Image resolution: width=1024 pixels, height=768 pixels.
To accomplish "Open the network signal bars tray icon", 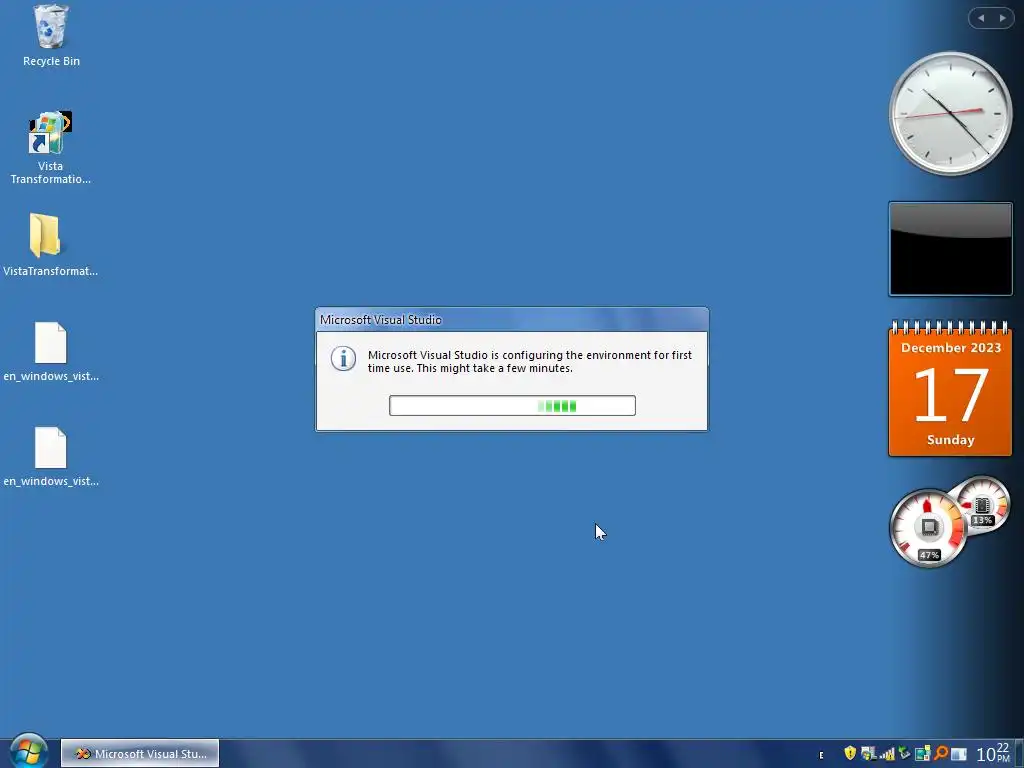I will pyautogui.click(x=887, y=754).
